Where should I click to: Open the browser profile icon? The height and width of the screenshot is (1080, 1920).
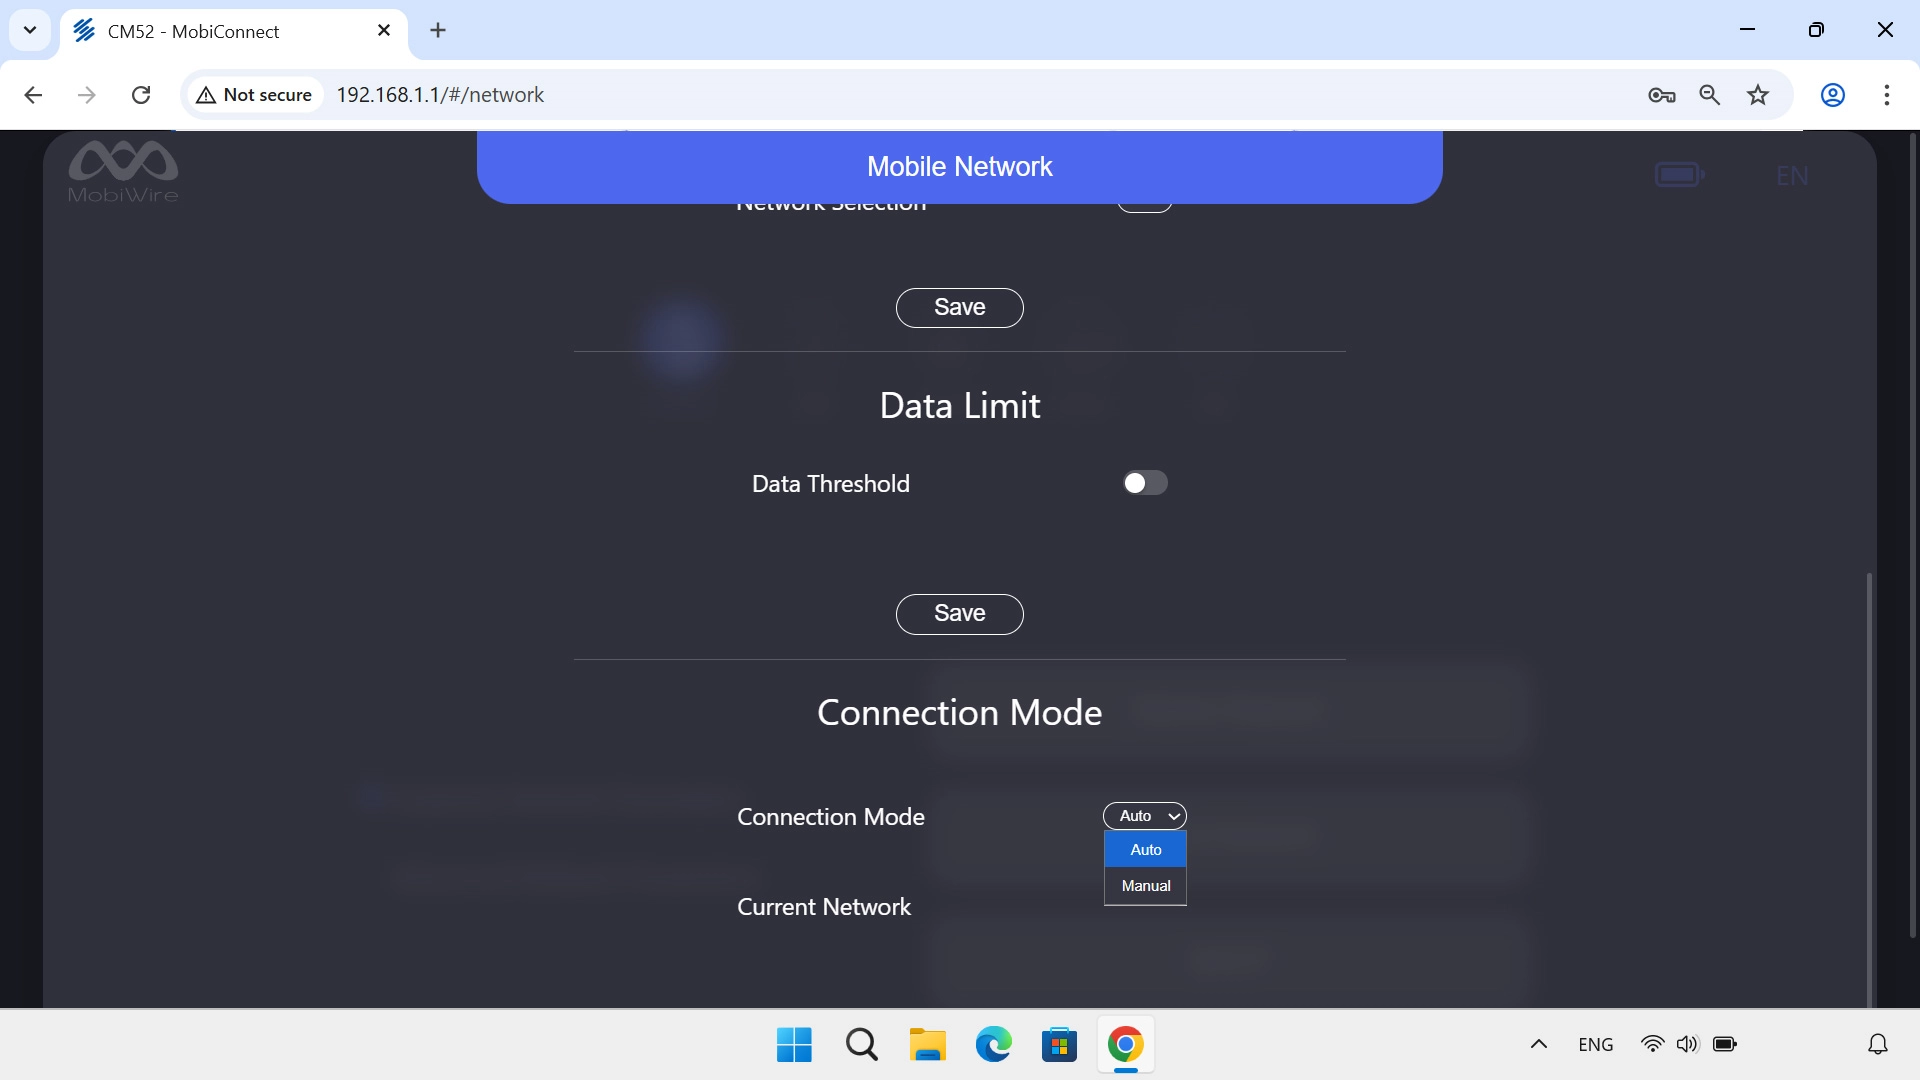coord(1833,95)
